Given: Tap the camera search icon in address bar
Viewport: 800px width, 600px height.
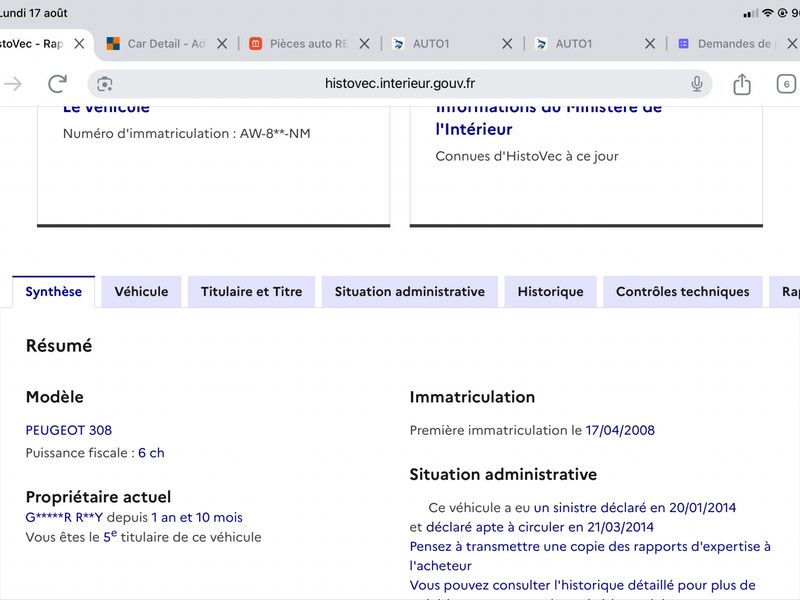Looking at the screenshot, I should [105, 84].
